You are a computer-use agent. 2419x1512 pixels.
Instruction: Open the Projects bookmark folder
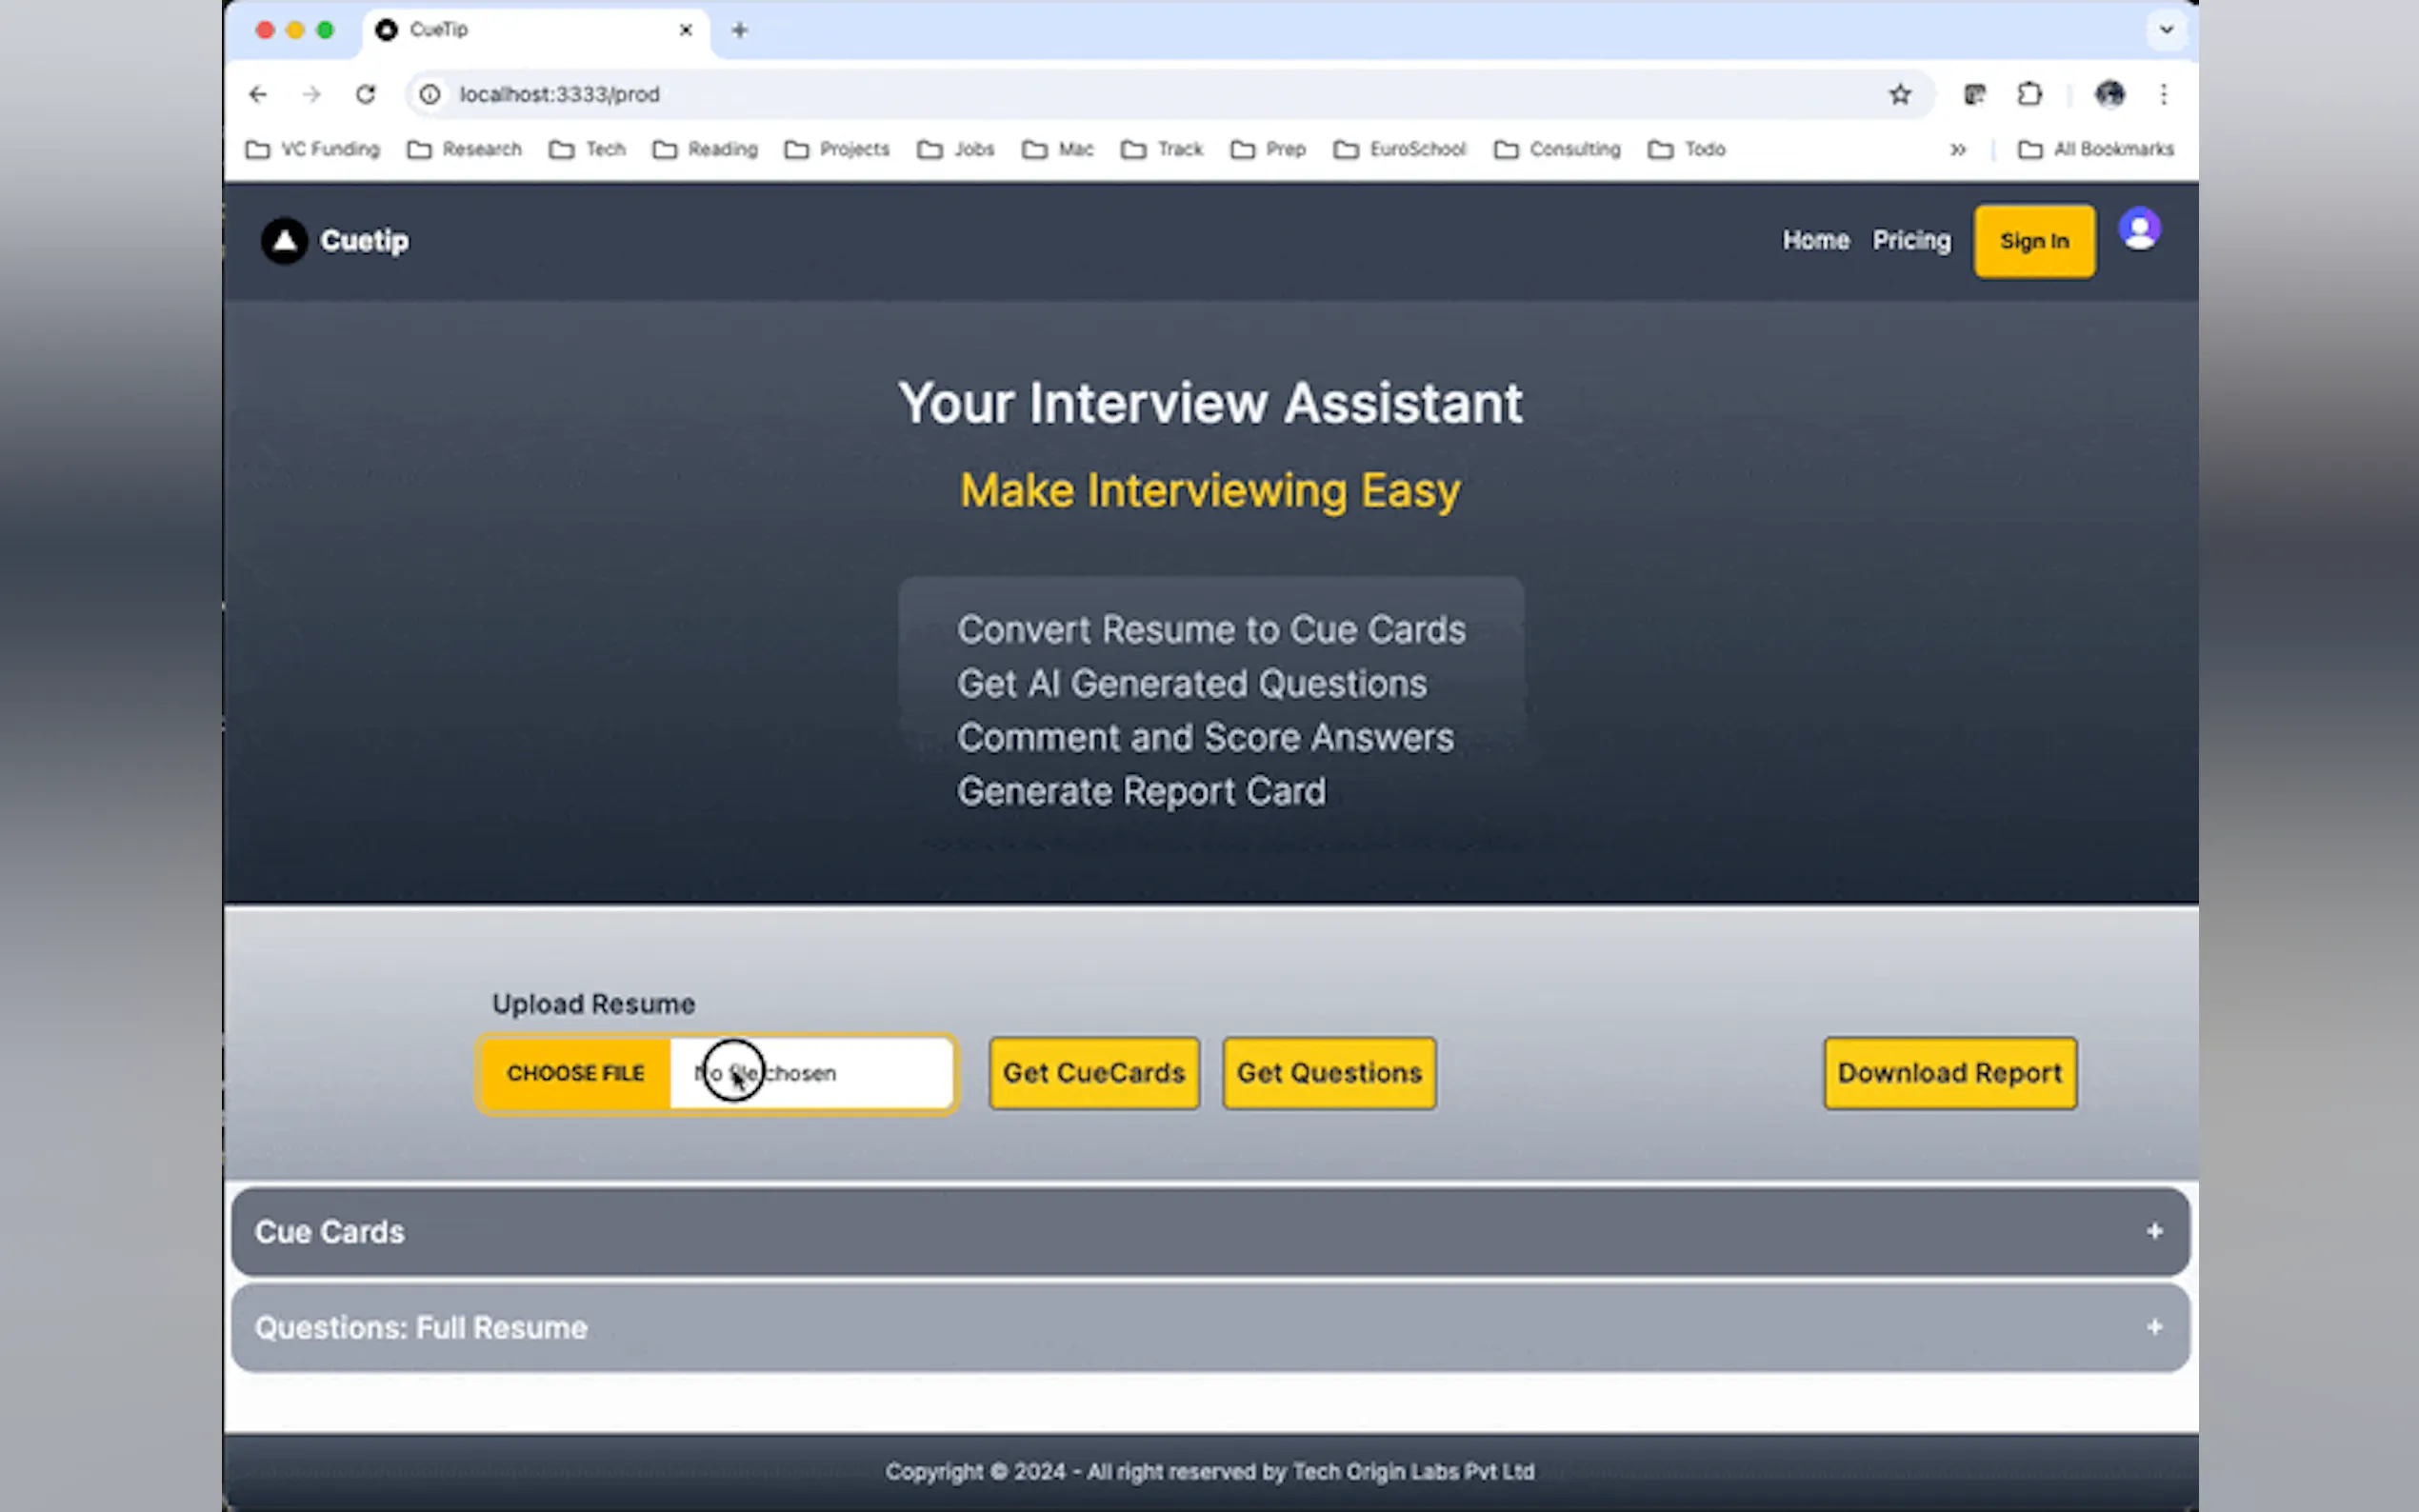(838, 149)
